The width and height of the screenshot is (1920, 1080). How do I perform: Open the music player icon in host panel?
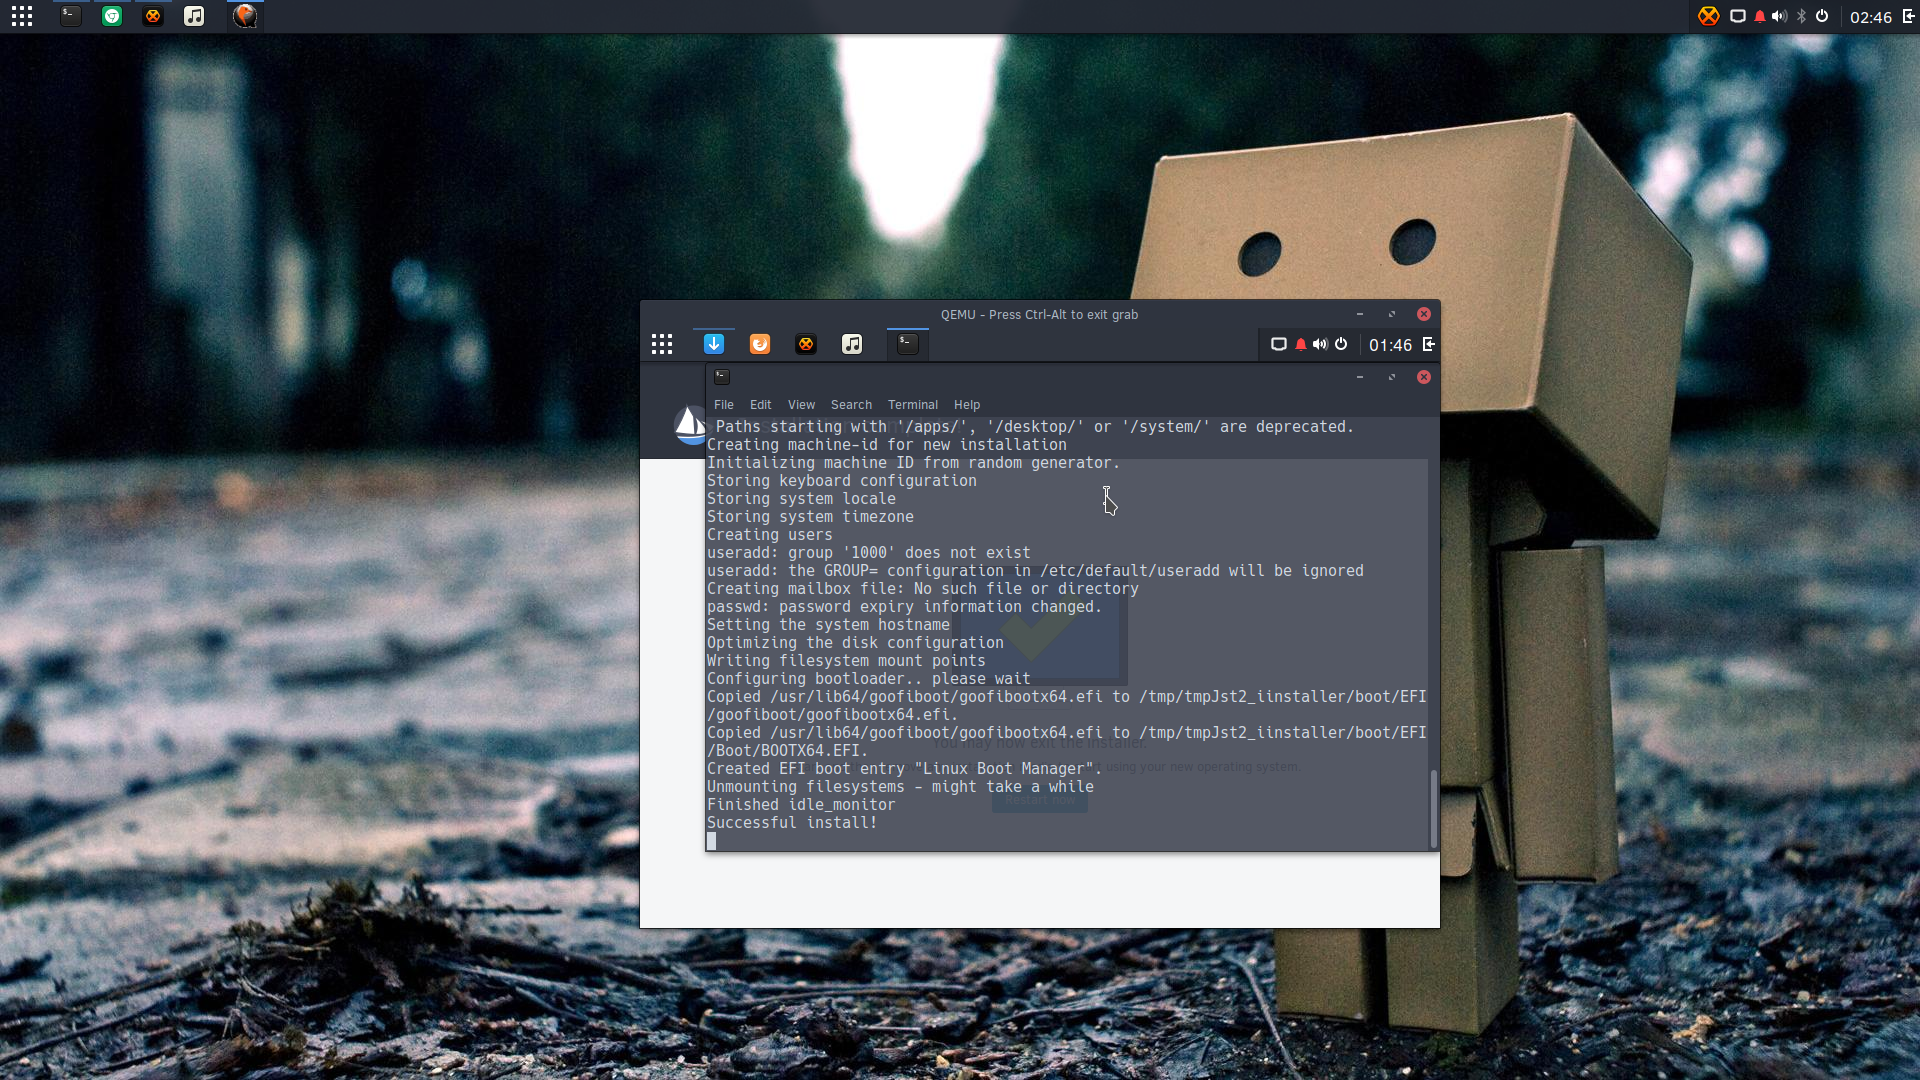pyautogui.click(x=194, y=16)
